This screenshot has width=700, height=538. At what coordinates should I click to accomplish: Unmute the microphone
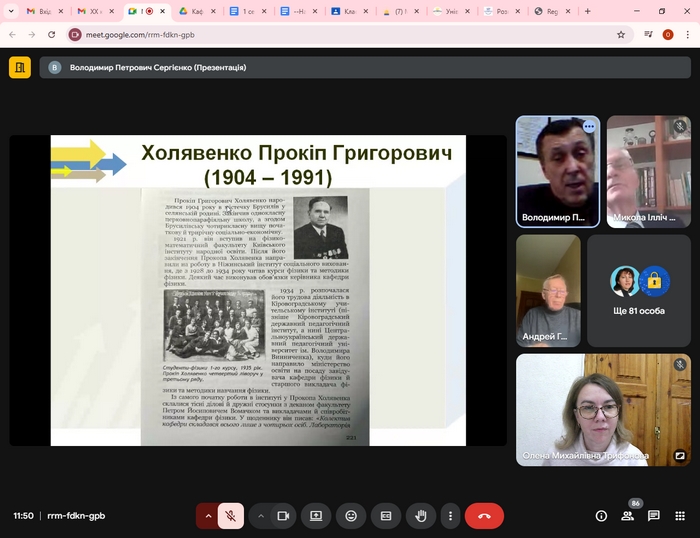click(x=231, y=516)
